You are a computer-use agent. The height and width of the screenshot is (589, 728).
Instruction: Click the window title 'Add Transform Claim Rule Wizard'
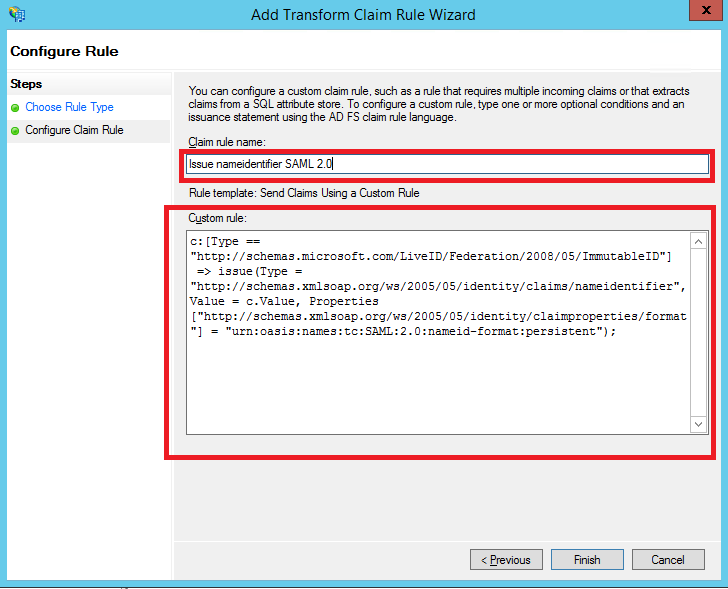[363, 15]
